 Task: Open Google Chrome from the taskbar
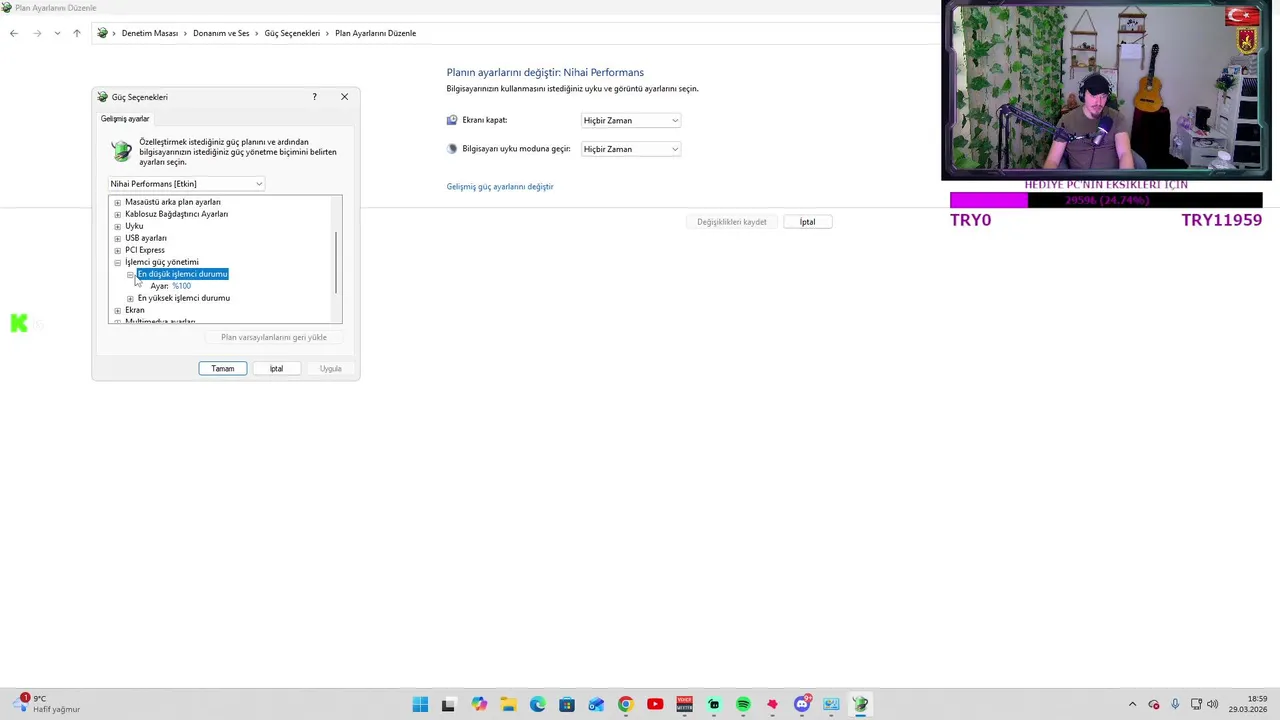(x=625, y=704)
